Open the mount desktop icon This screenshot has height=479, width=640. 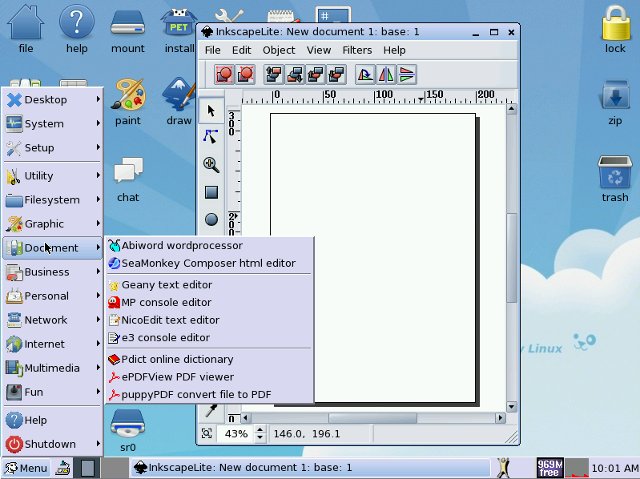128,31
